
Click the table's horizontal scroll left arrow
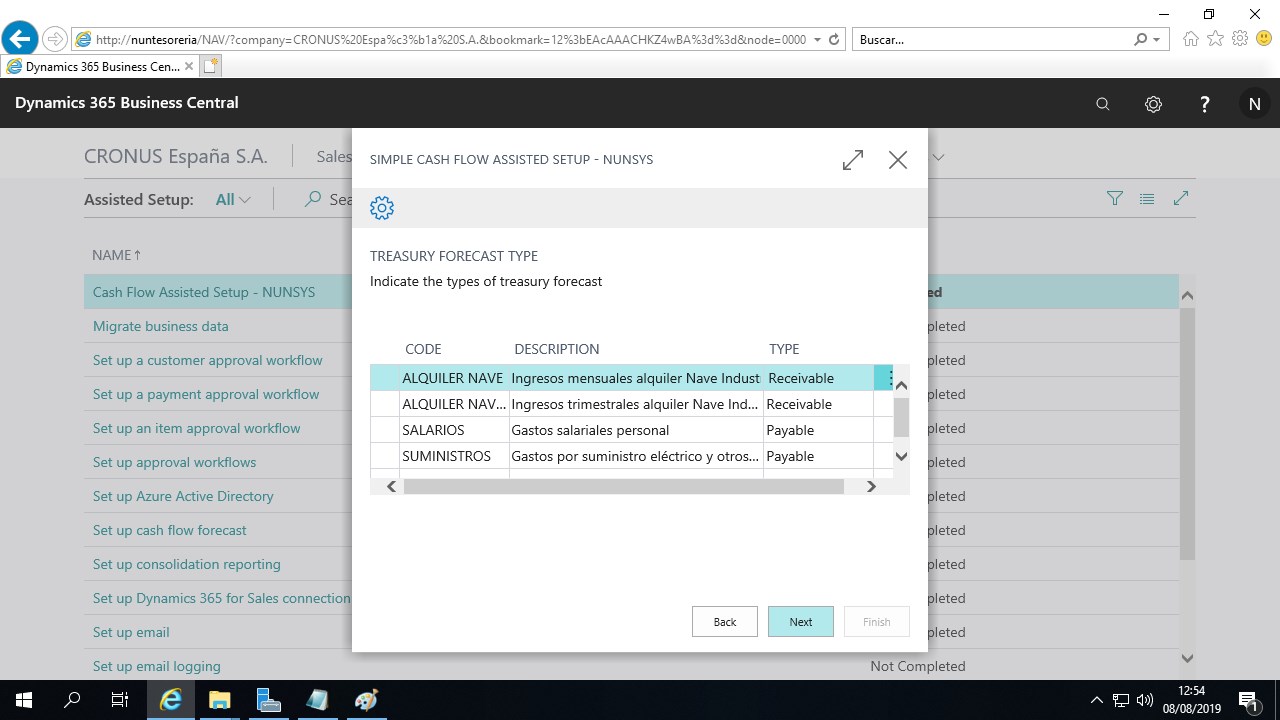(391, 486)
